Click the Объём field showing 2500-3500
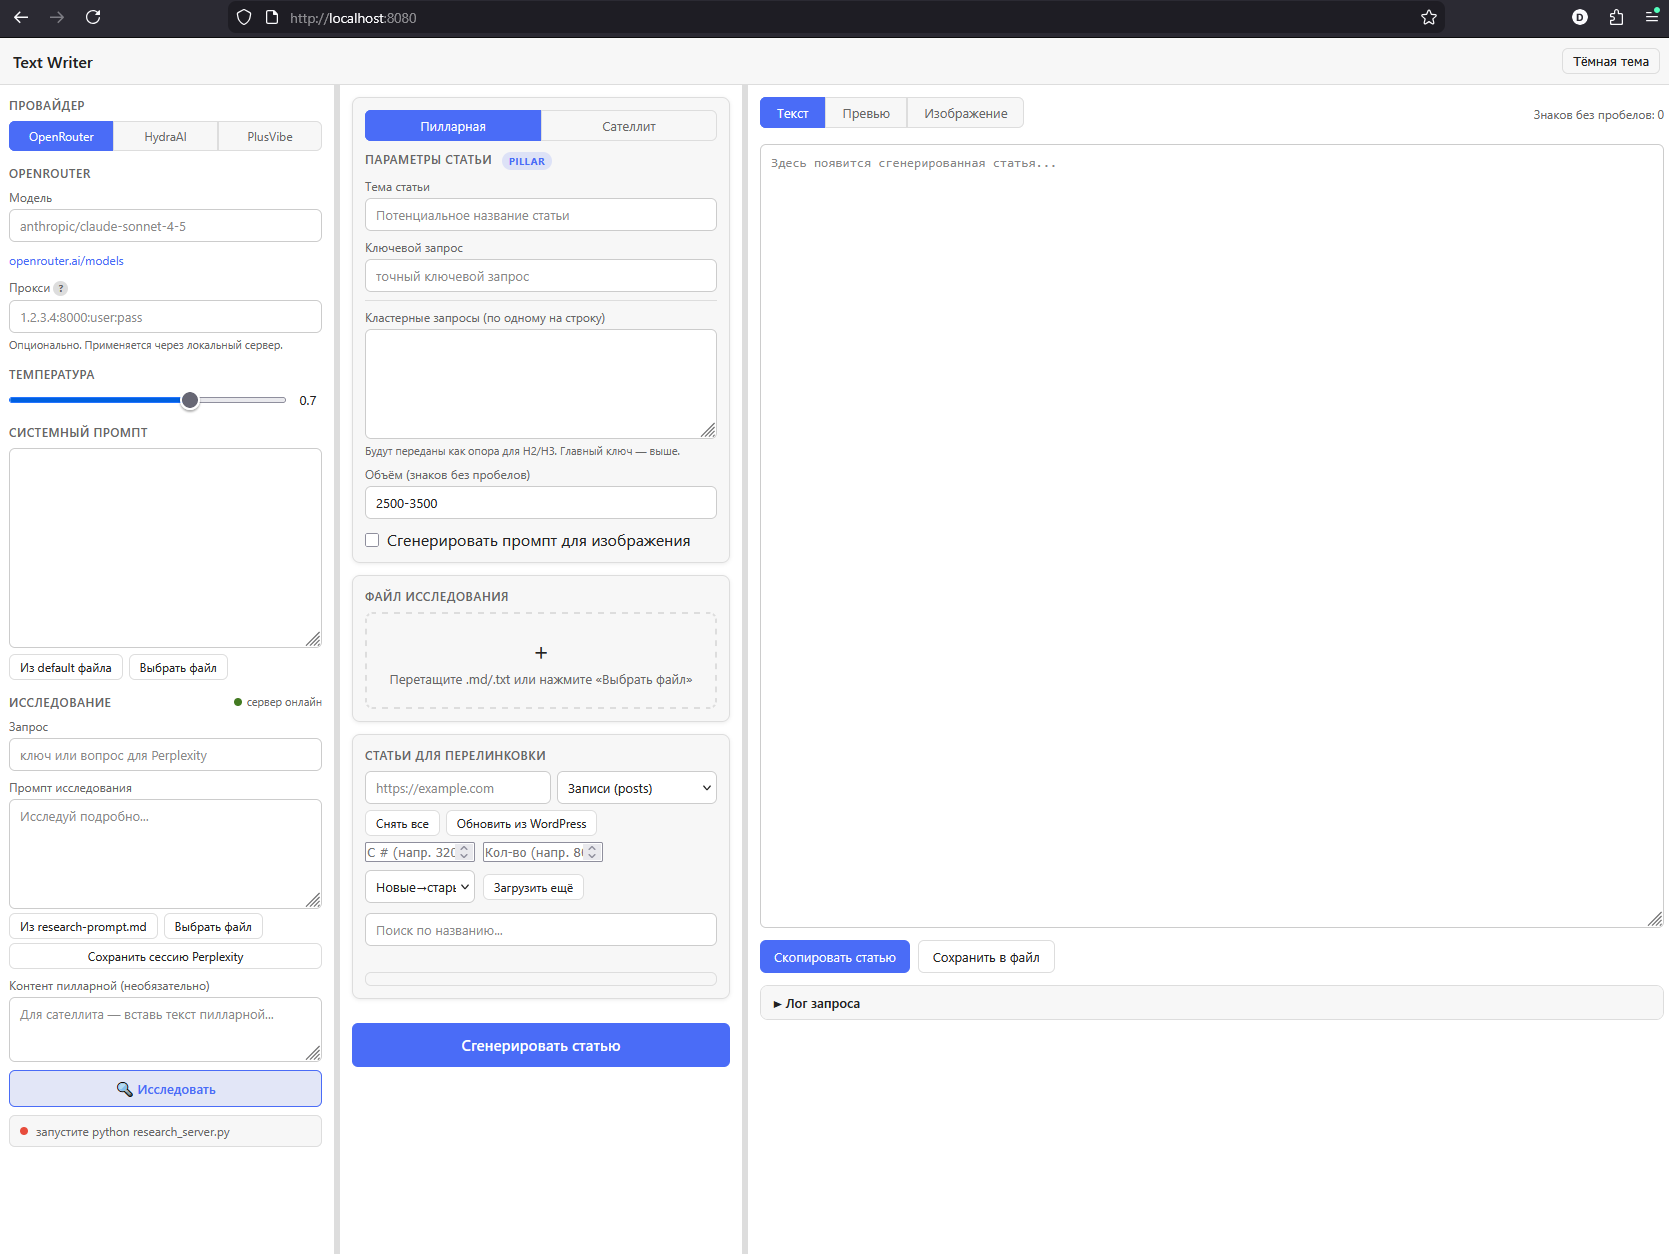The height and width of the screenshot is (1254, 1669). point(541,503)
